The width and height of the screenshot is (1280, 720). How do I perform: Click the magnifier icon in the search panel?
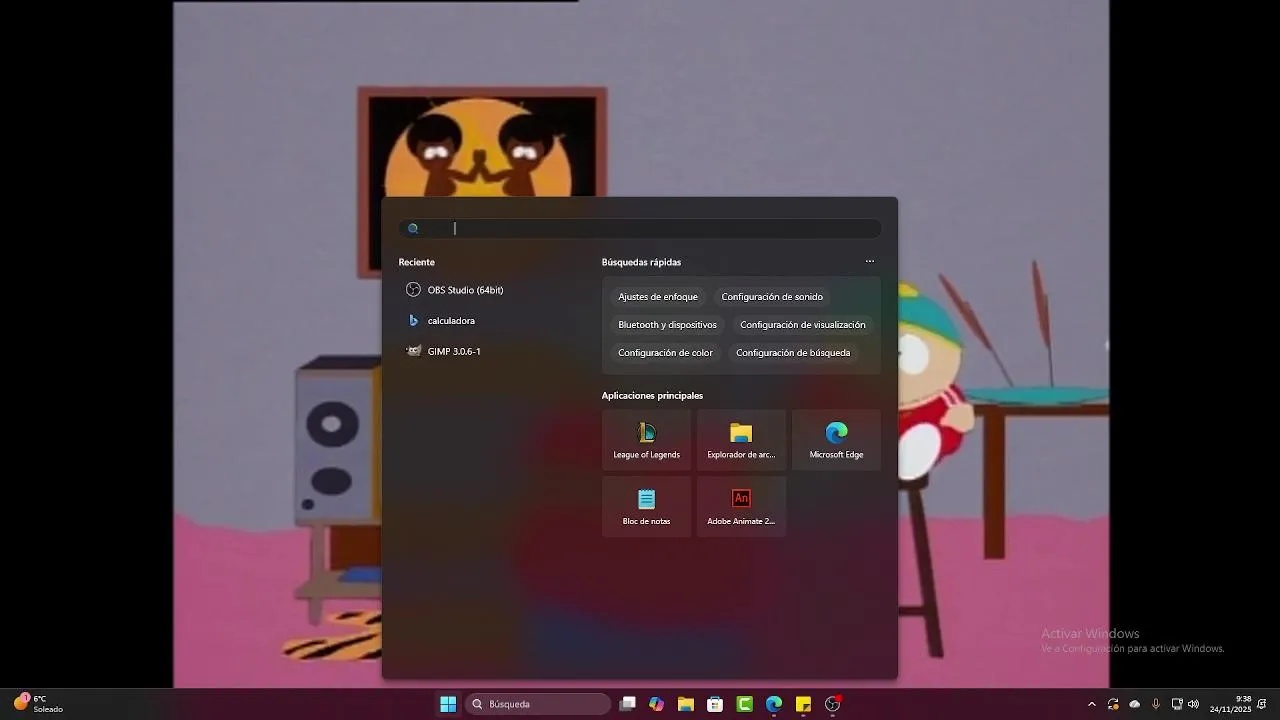(413, 228)
